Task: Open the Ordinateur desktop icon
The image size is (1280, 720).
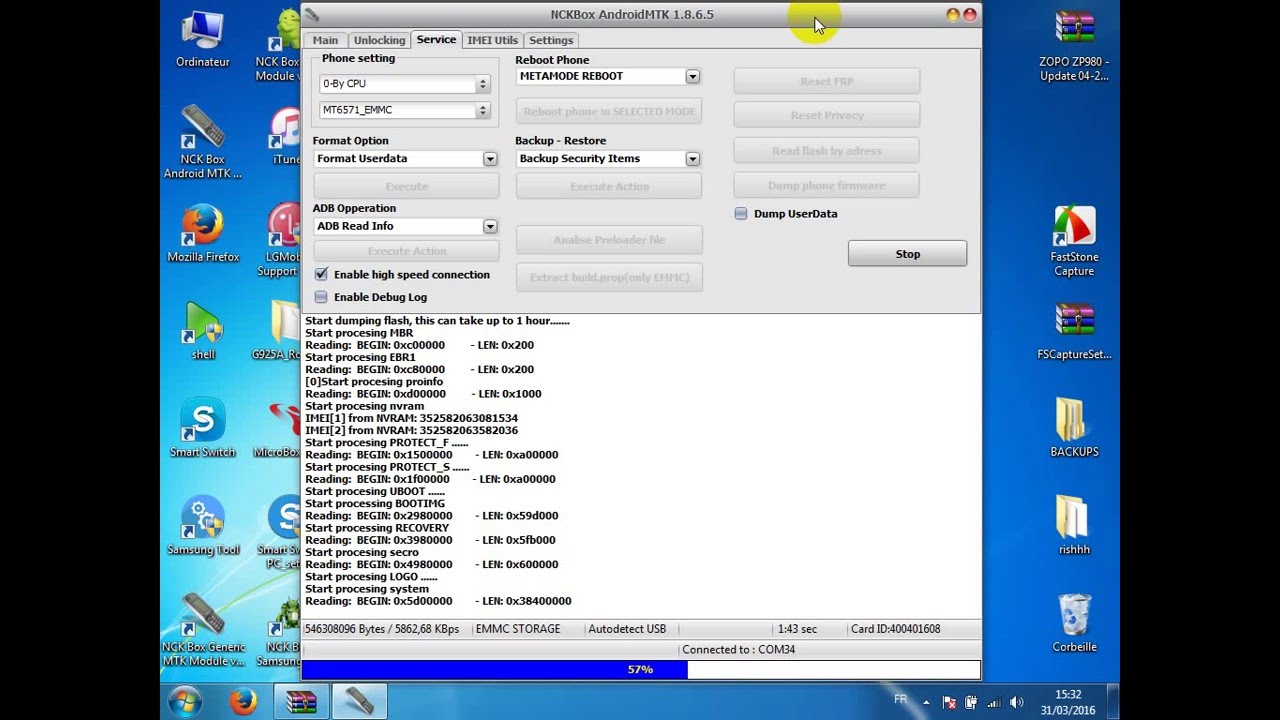Action: click(203, 40)
